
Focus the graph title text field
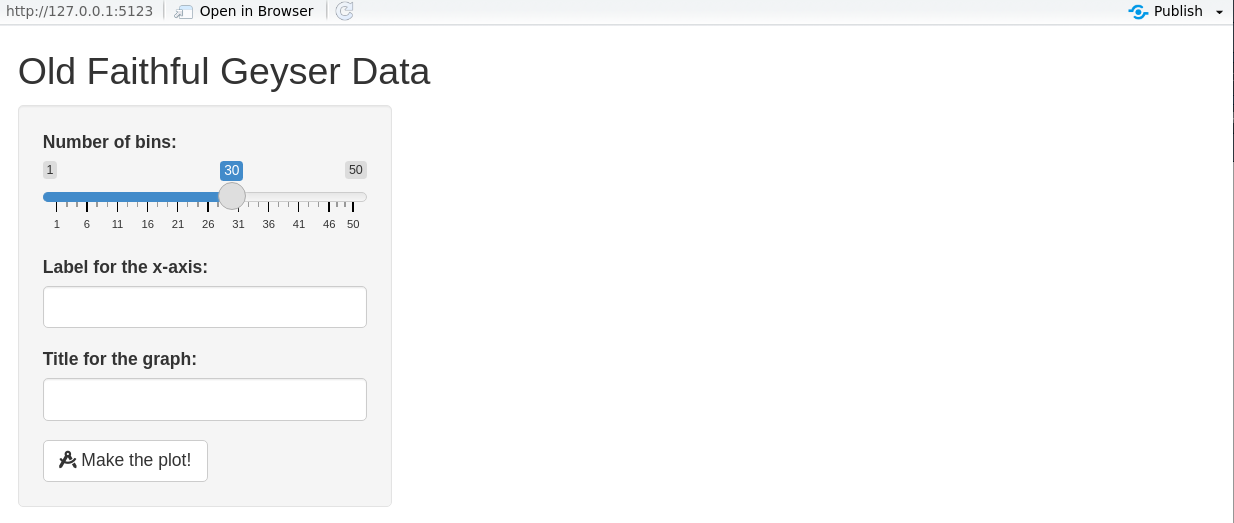coord(205,399)
